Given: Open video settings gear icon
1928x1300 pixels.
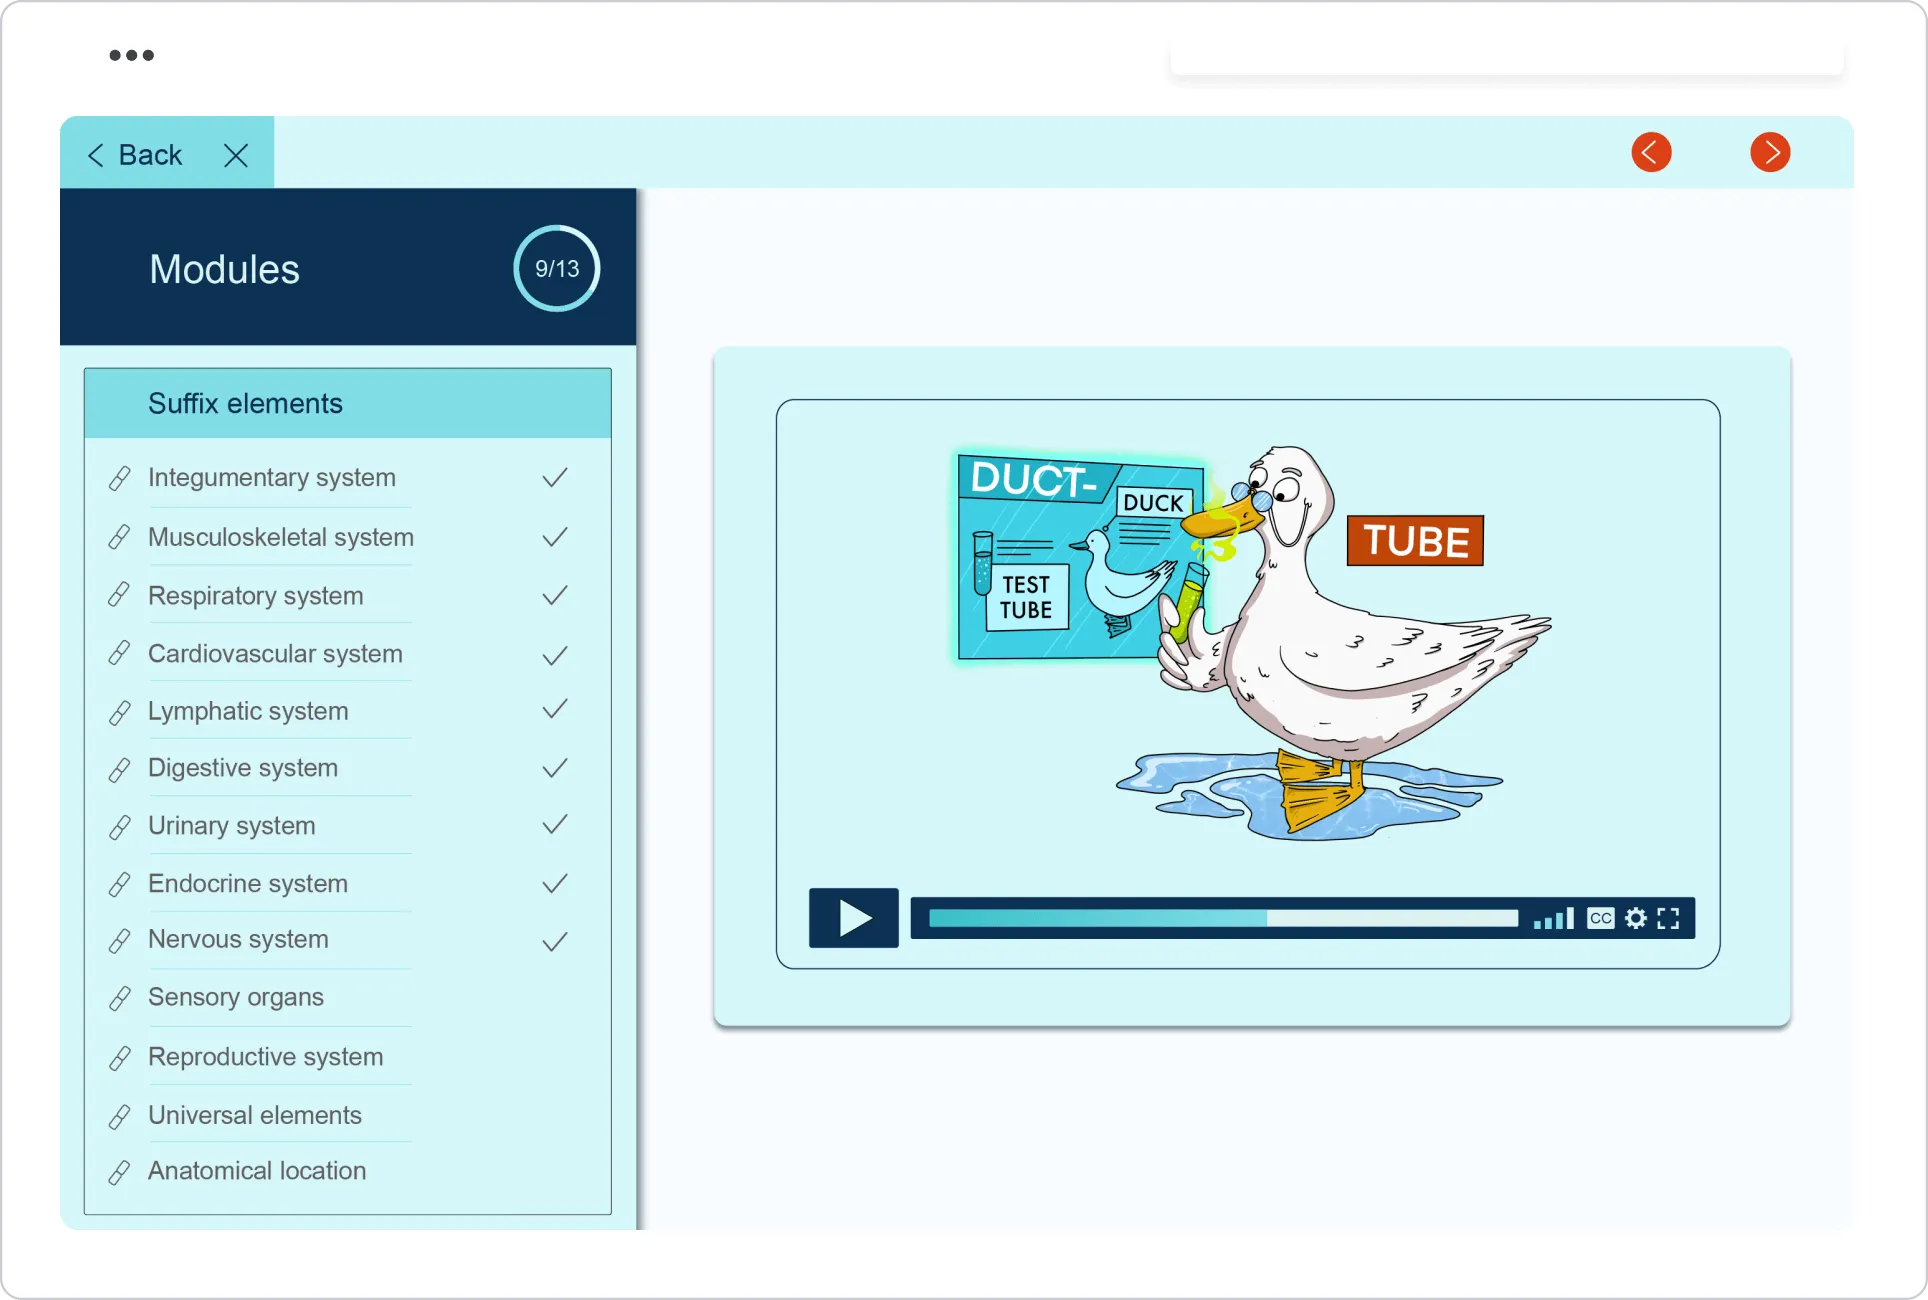Looking at the screenshot, I should (x=1635, y=918).
